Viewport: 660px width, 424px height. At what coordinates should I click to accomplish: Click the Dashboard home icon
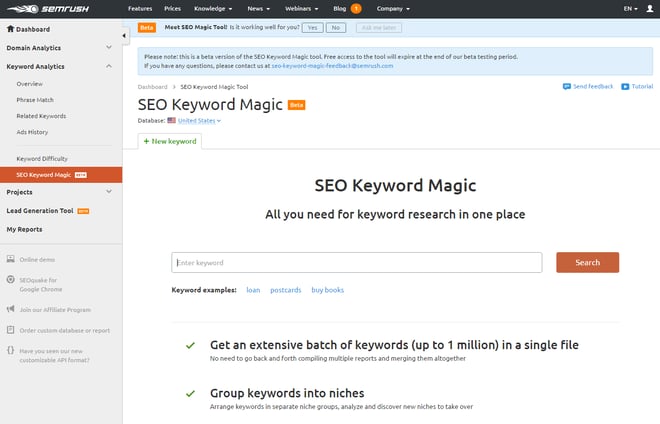click(11, 29)
